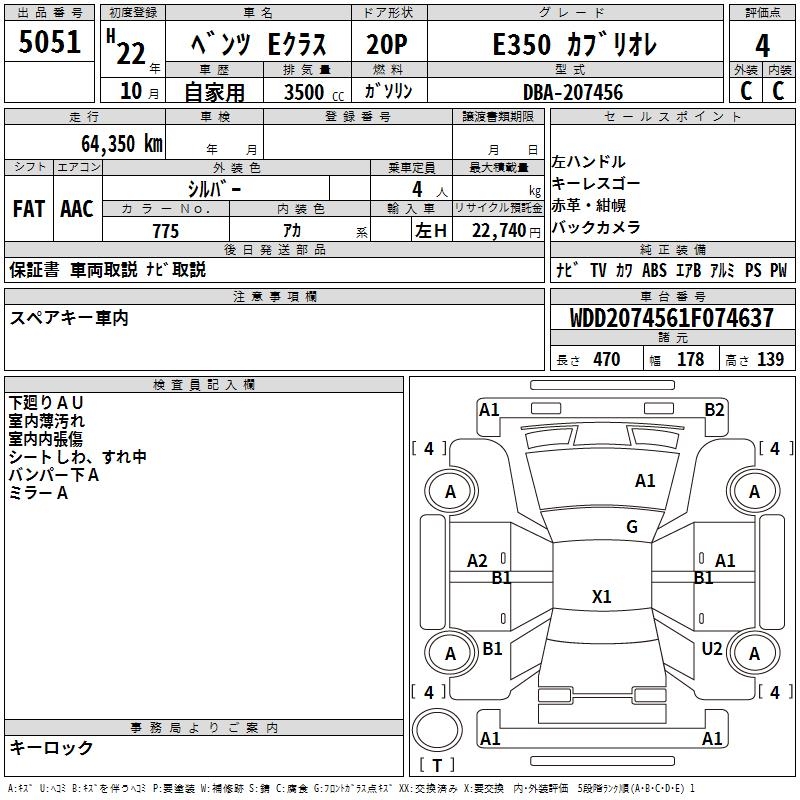This screenshot has height=800, width=800.
Task: Select the inspector note 室内内張傷
Action: [x=45, y=439]
